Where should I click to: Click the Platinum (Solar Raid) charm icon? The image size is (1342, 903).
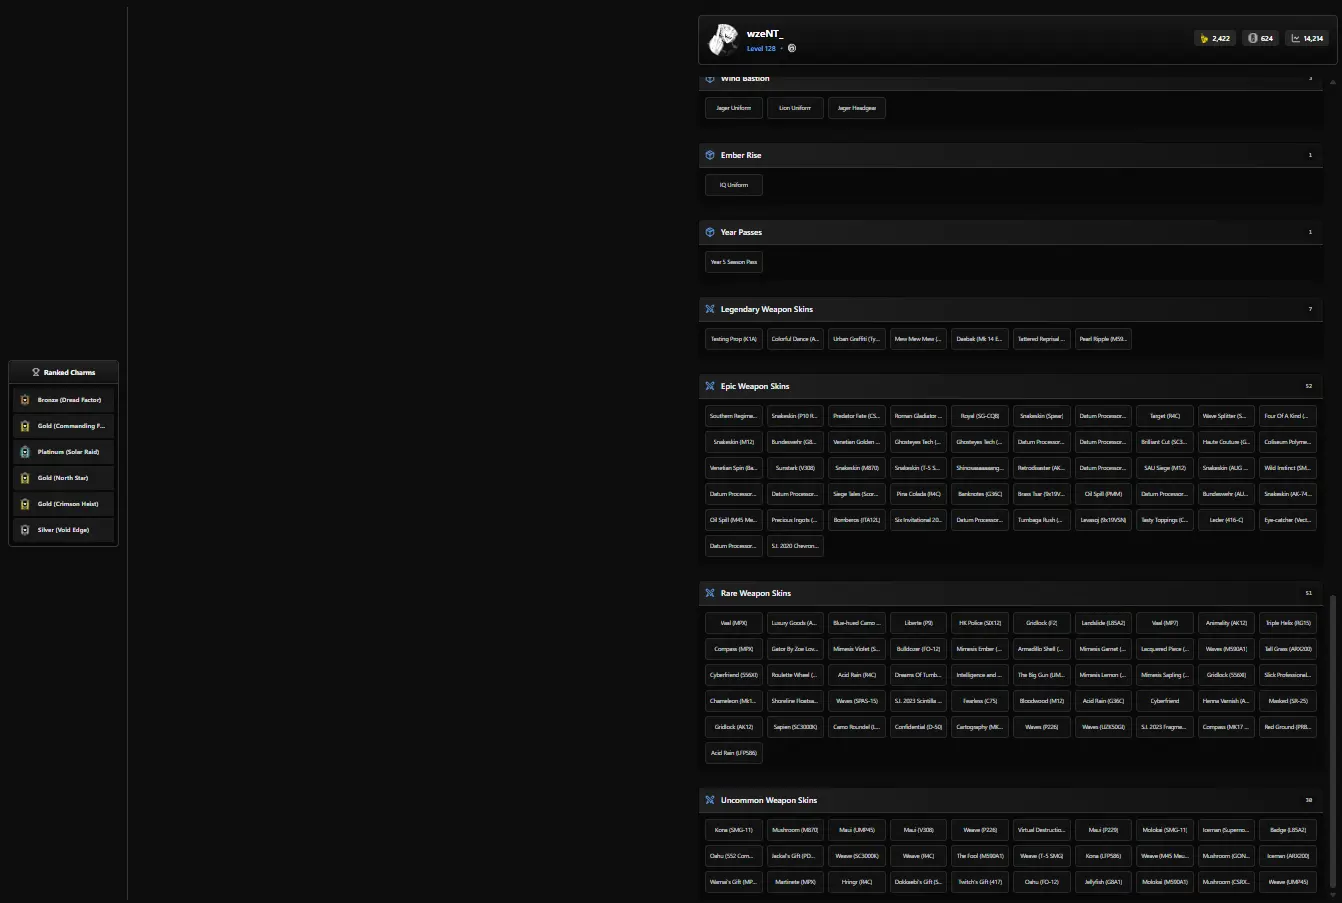click(26, 452)
